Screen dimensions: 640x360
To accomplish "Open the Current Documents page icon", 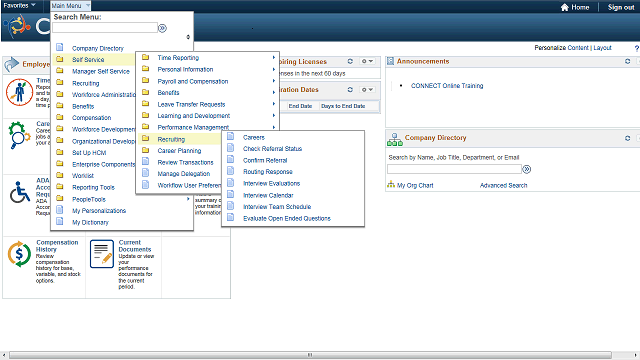I will pos(102,254).
